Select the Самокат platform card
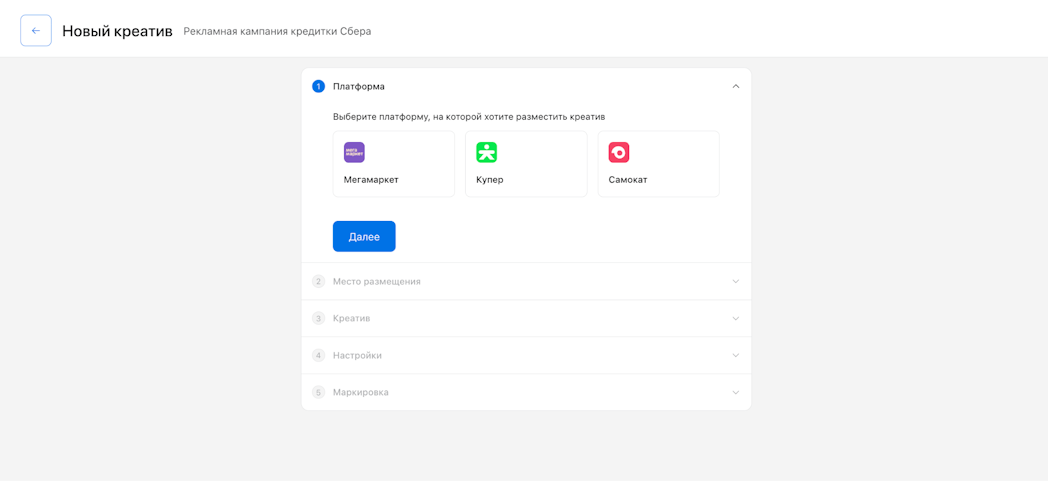Viewport: 1048px width, 481px height. tap(658, 164)
